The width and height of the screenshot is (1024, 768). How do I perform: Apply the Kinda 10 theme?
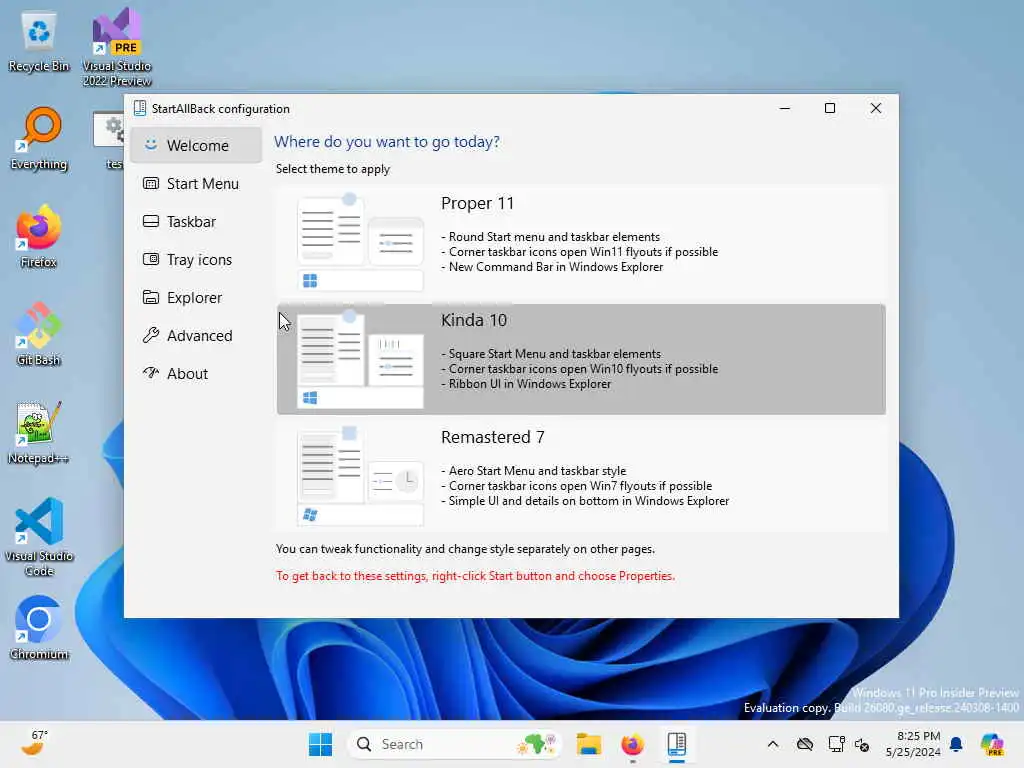[581, 359]
